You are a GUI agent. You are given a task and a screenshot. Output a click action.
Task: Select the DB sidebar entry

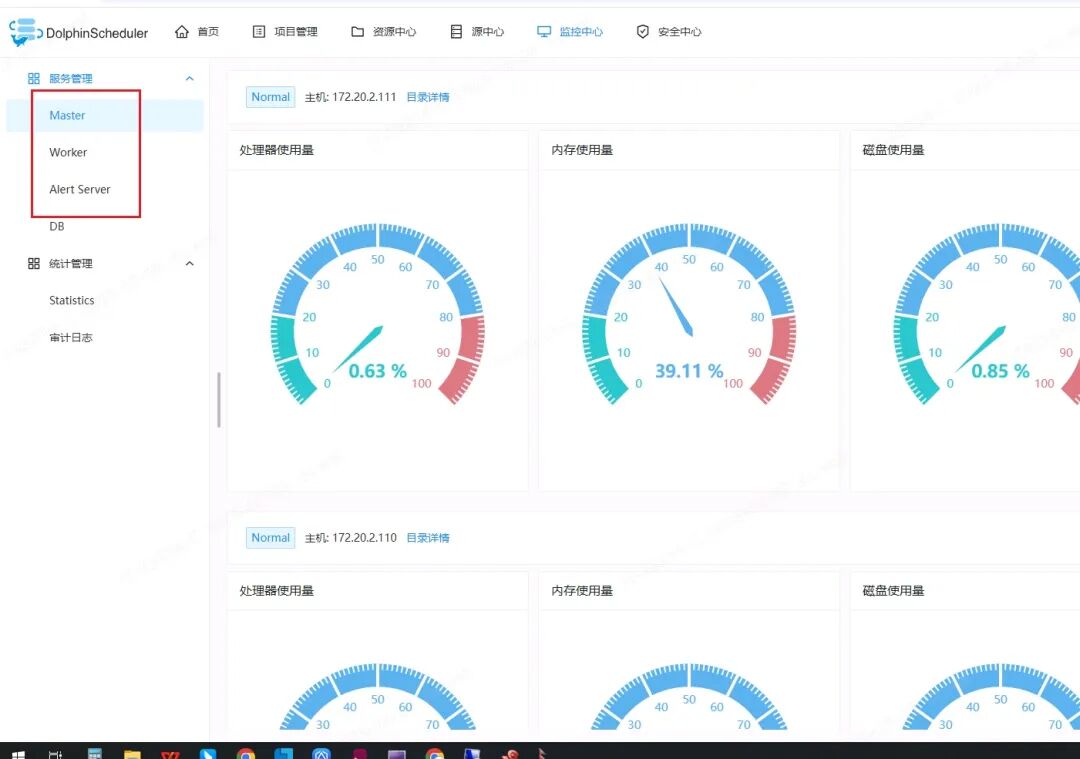click(x=56, y=227)
